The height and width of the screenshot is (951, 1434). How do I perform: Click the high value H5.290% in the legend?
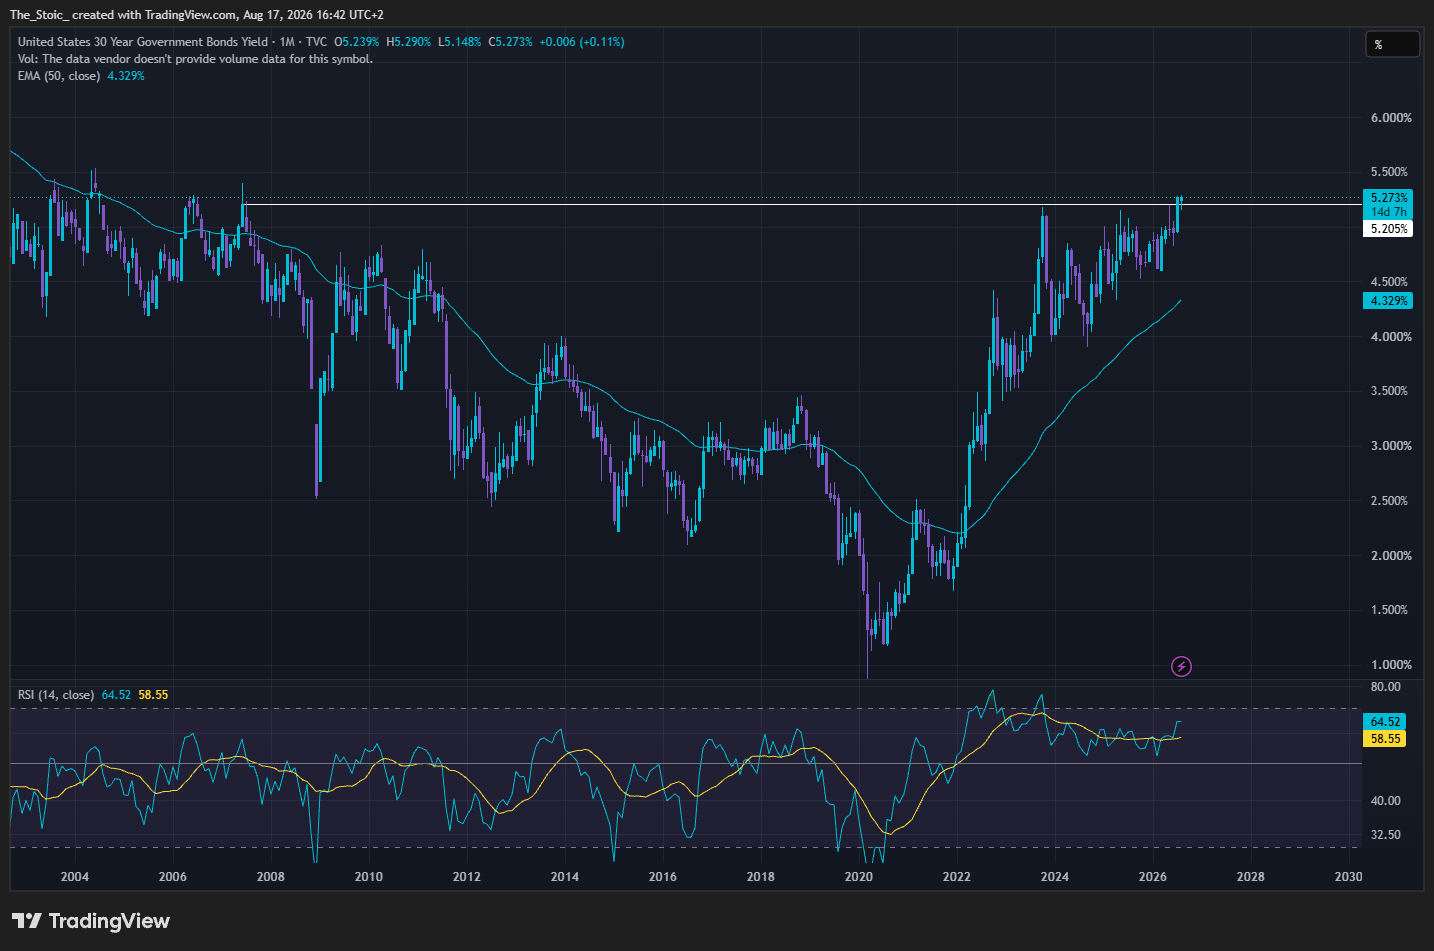(409, 42)
